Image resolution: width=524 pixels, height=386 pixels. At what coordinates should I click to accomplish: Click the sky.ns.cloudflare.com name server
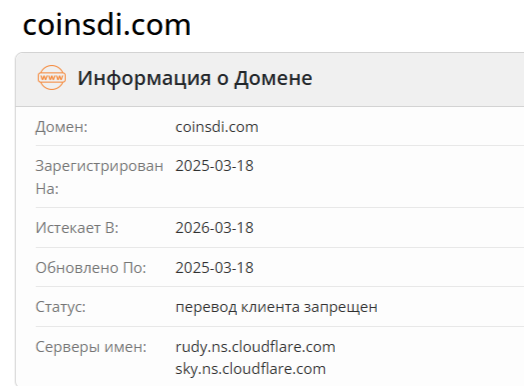(x=251, y=369)
